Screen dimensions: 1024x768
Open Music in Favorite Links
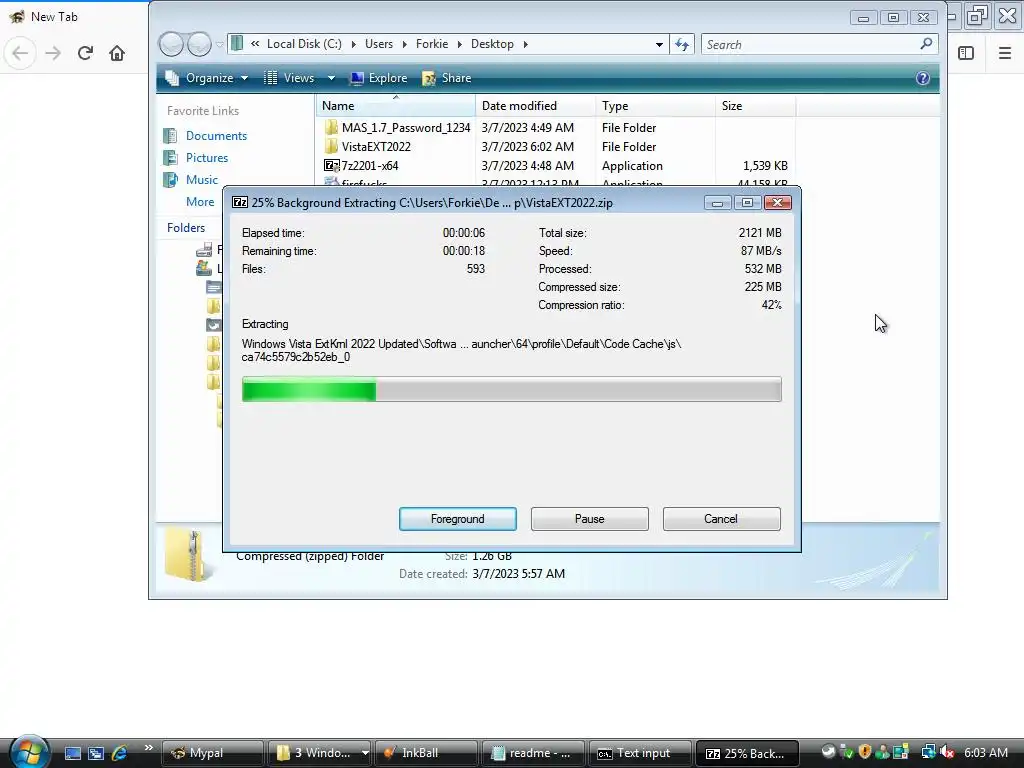click(202, 180)
